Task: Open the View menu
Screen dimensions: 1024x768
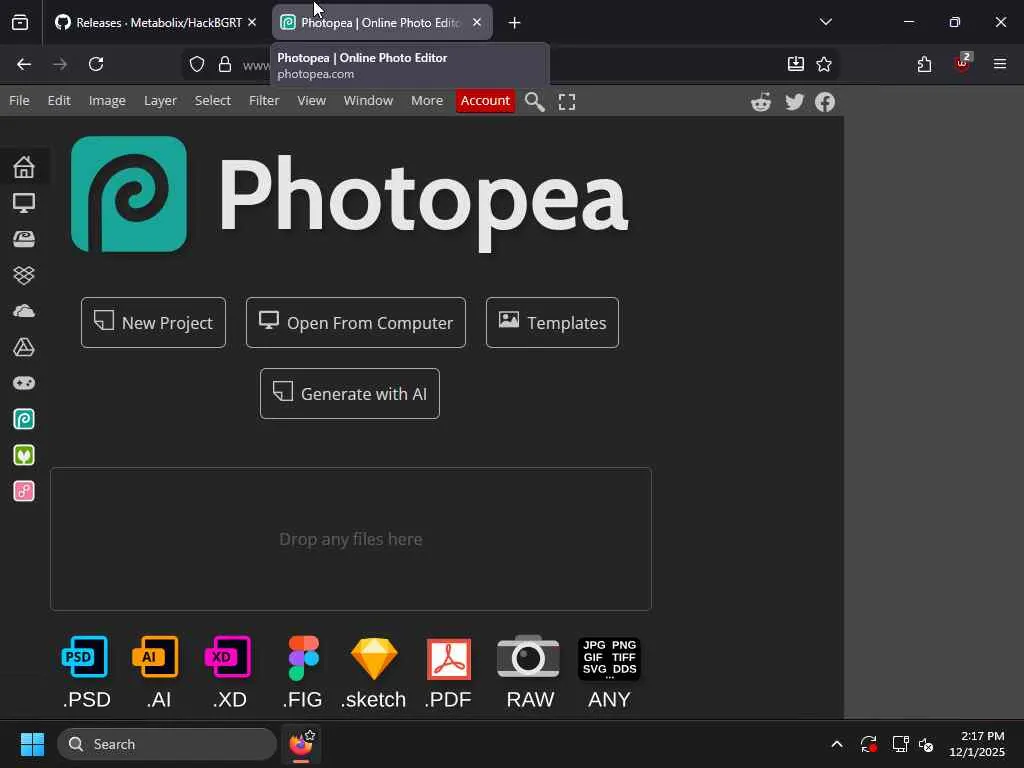Action: [312, 101]
